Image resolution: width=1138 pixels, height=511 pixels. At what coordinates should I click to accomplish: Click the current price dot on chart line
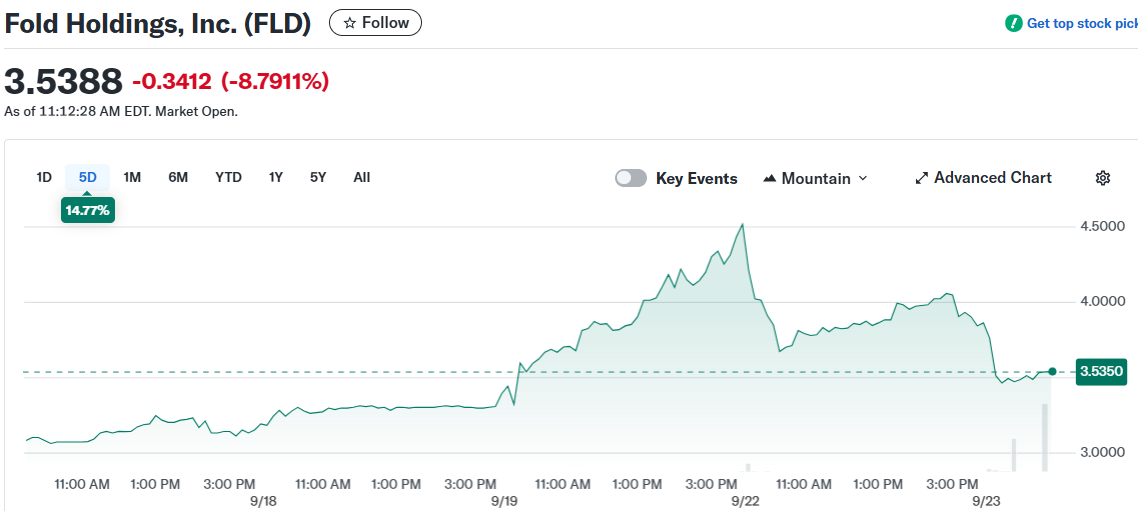pos(1052,372)
